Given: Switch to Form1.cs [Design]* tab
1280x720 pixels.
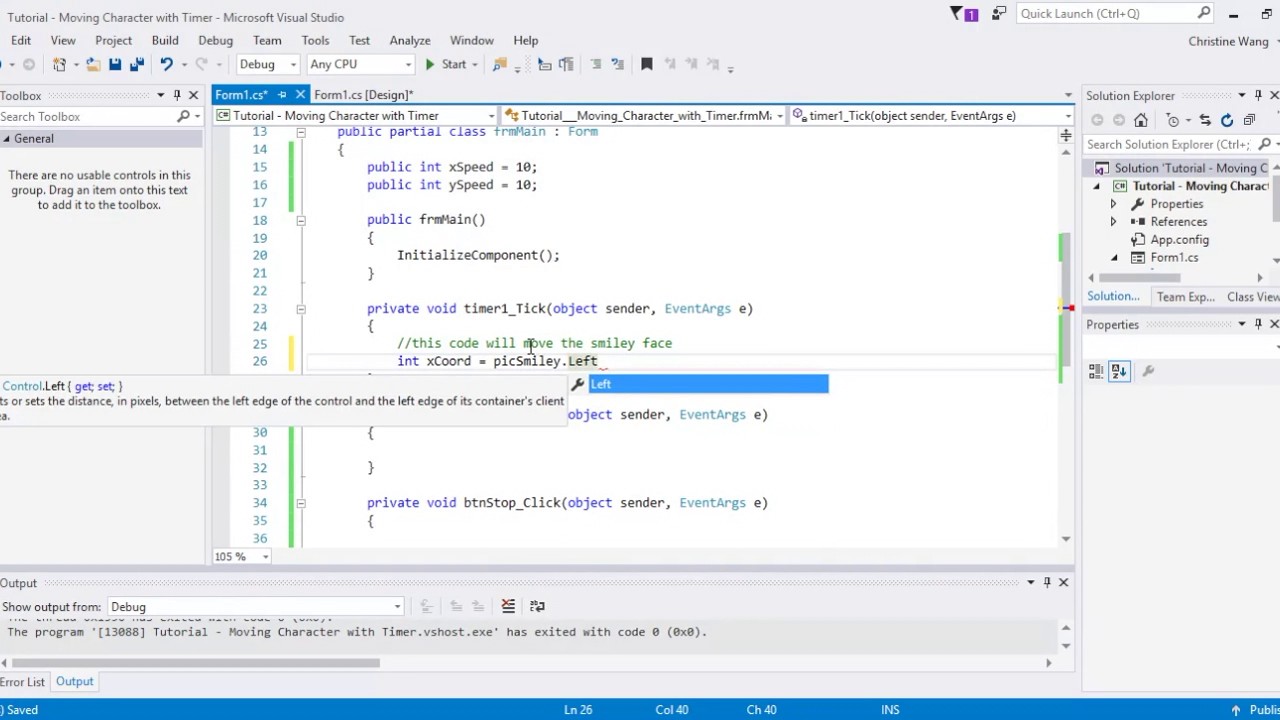Looking at the screenshot, I should tap(363, 95).
